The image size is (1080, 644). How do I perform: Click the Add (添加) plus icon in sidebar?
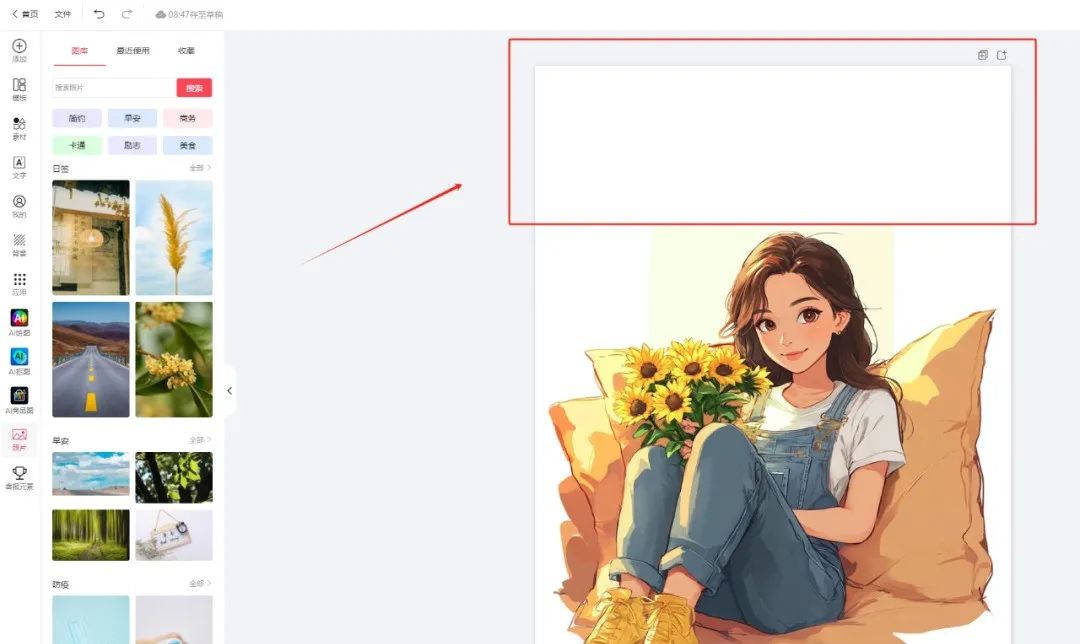click(19, 46)
